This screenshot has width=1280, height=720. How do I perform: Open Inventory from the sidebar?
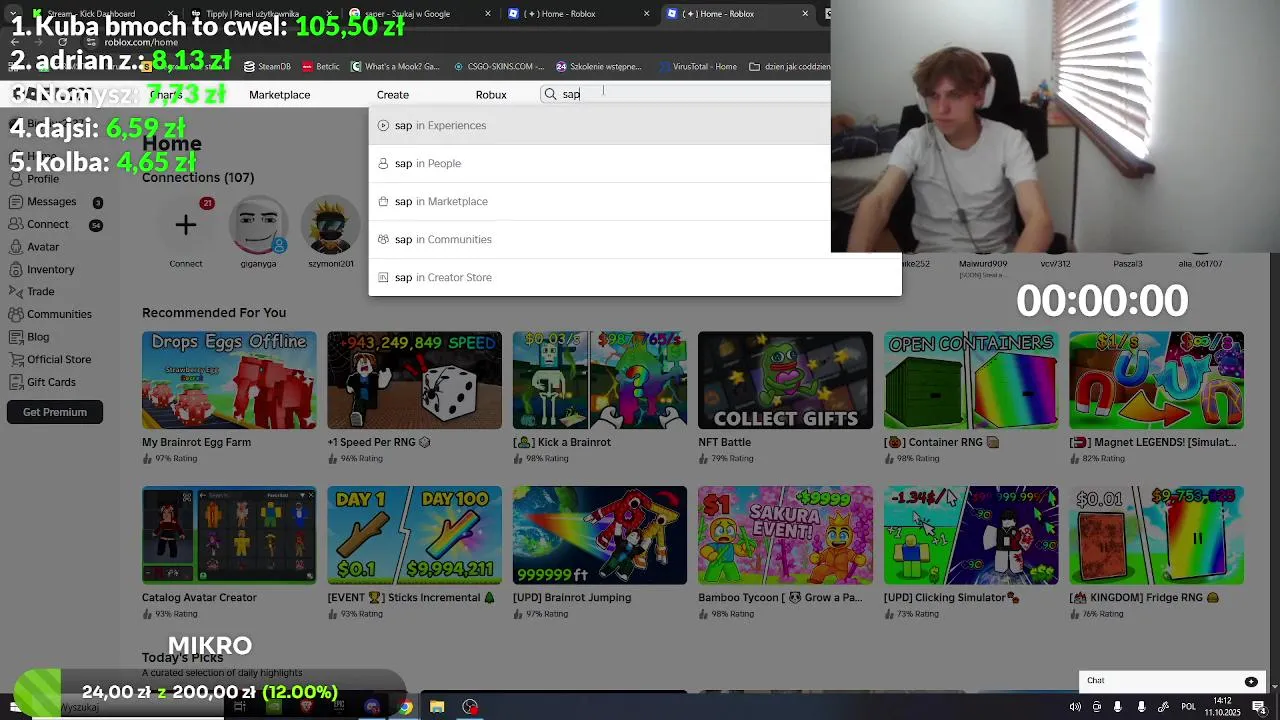click(x=50, y=270)
